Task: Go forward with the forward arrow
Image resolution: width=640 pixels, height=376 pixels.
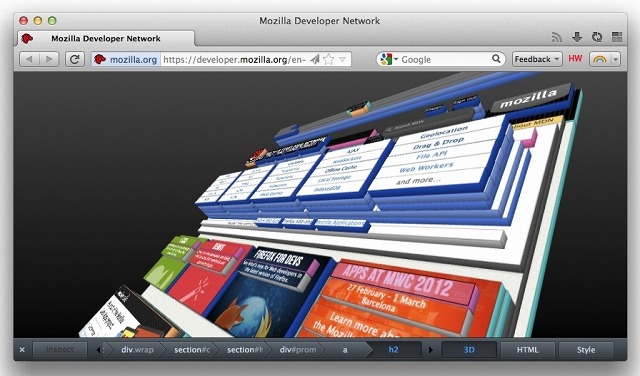Action: [49, 59]
